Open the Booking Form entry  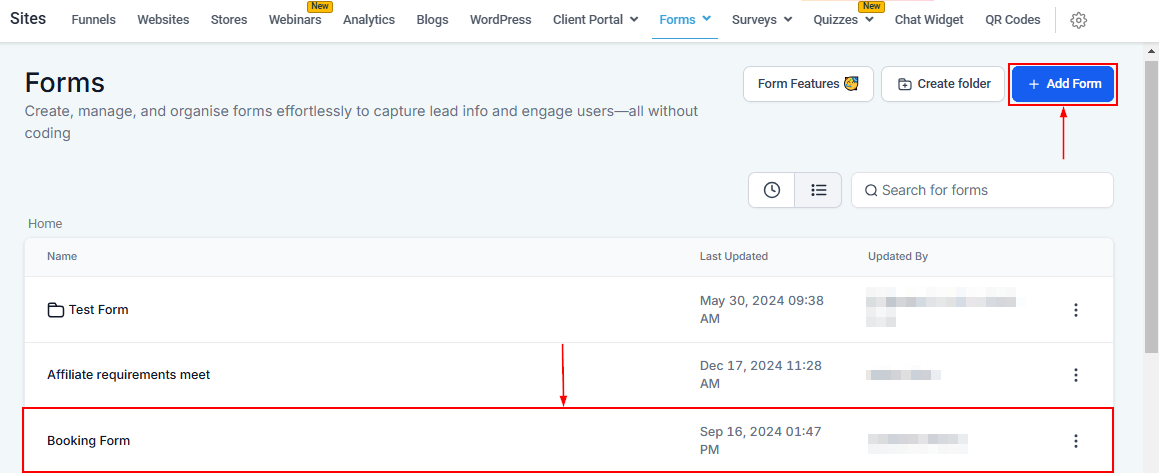pyautogui.click(x=89, y=441)
